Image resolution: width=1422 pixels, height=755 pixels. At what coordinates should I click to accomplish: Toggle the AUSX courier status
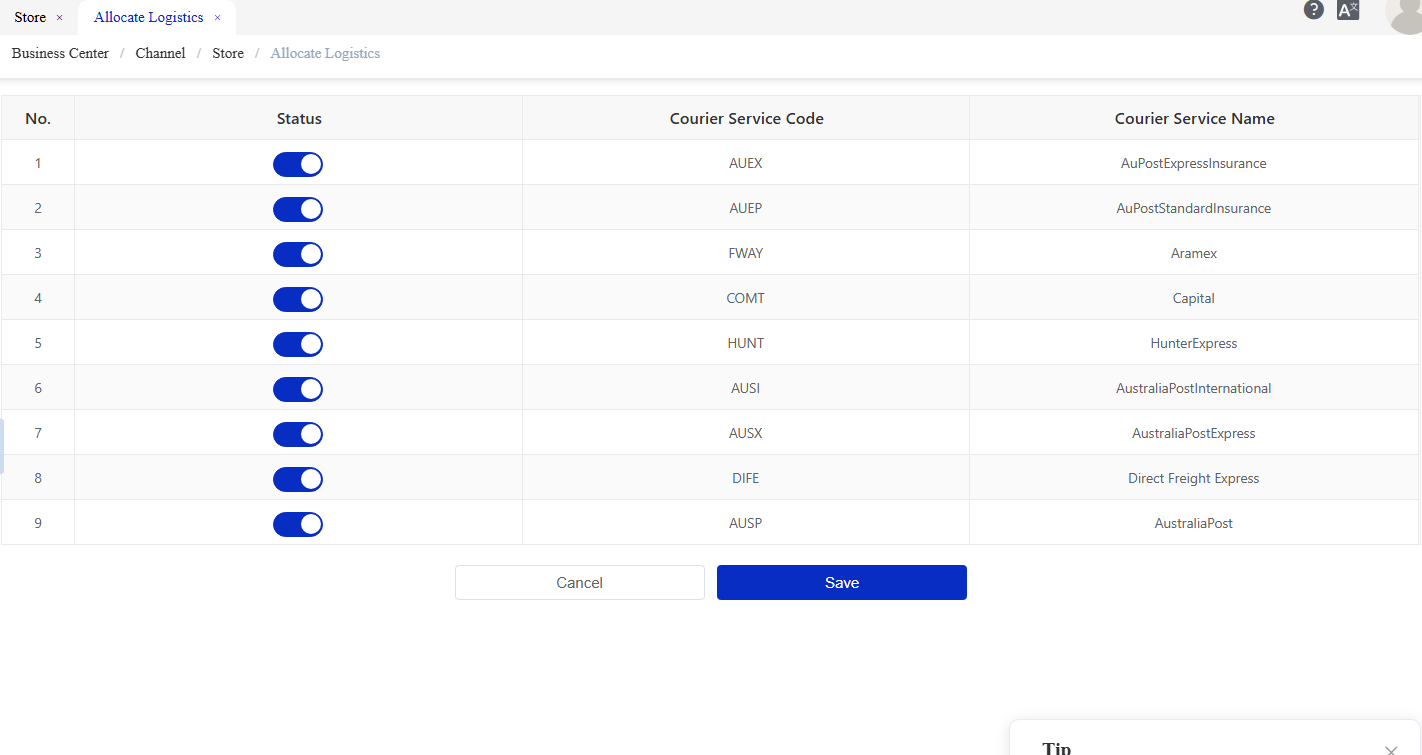coord(298,434)
